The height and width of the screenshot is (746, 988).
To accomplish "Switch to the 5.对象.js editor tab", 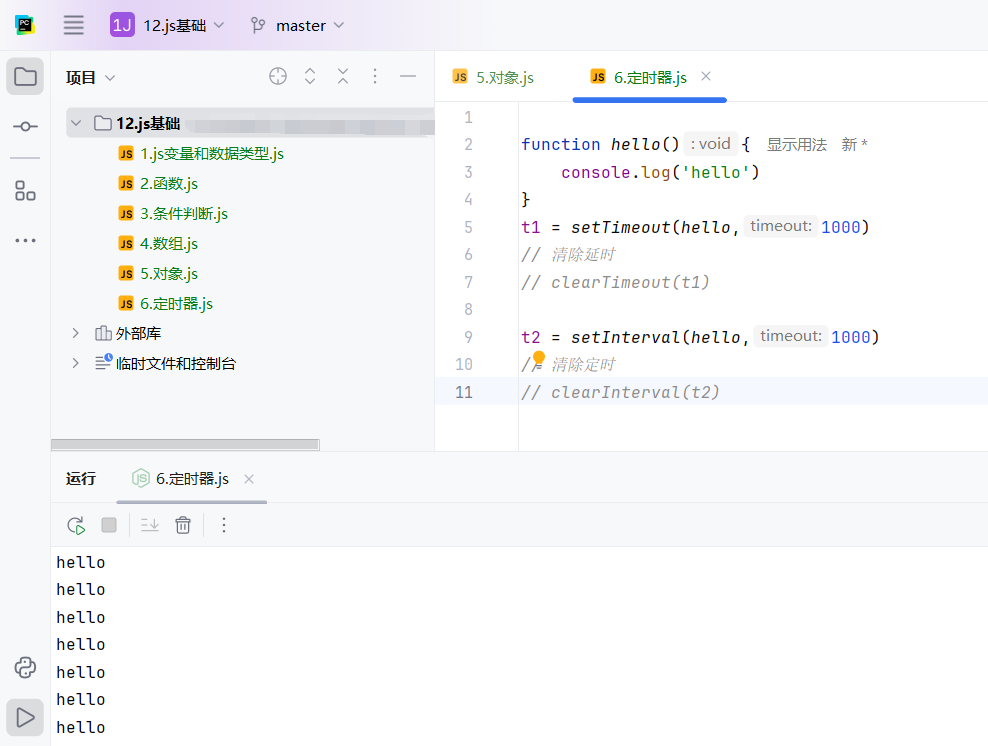I will pyautogui.click(x=494, y=77).
